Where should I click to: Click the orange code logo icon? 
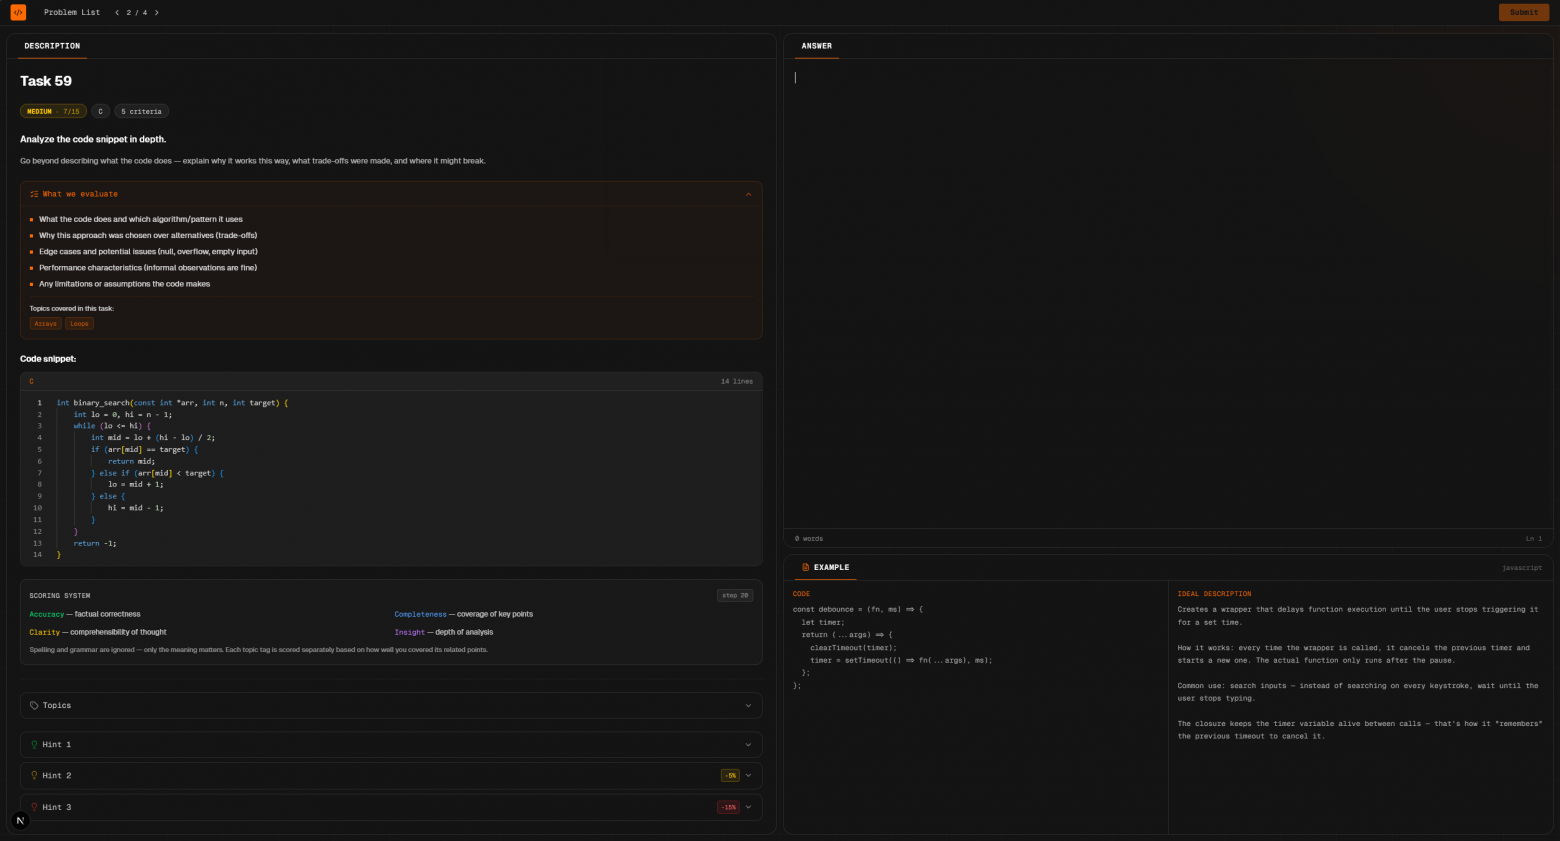coord(18,12)
